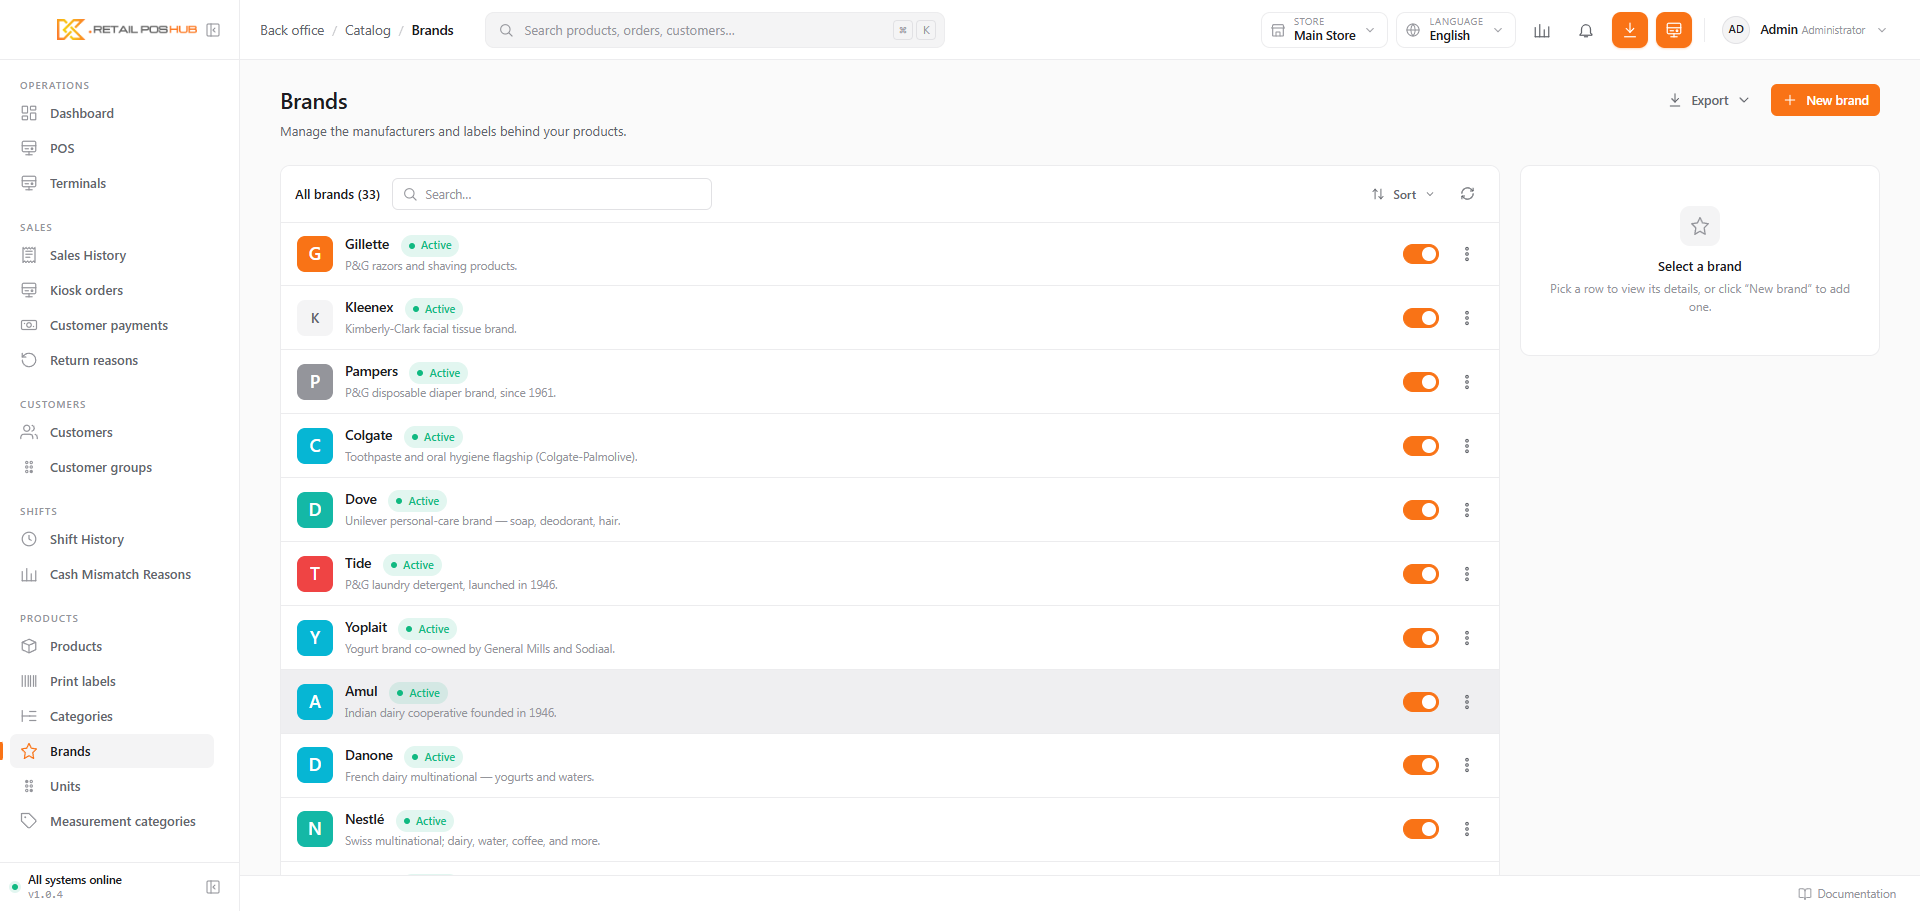Image resolution: width=1920 pixels, height=911 pixels.
Task: Toggle Kleenex brand active switch
Action: click(1421, 318)
